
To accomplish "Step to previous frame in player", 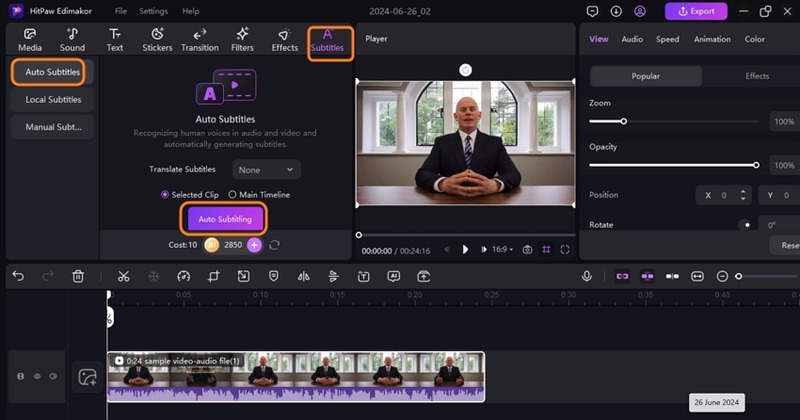I will (x=447, y=250).
